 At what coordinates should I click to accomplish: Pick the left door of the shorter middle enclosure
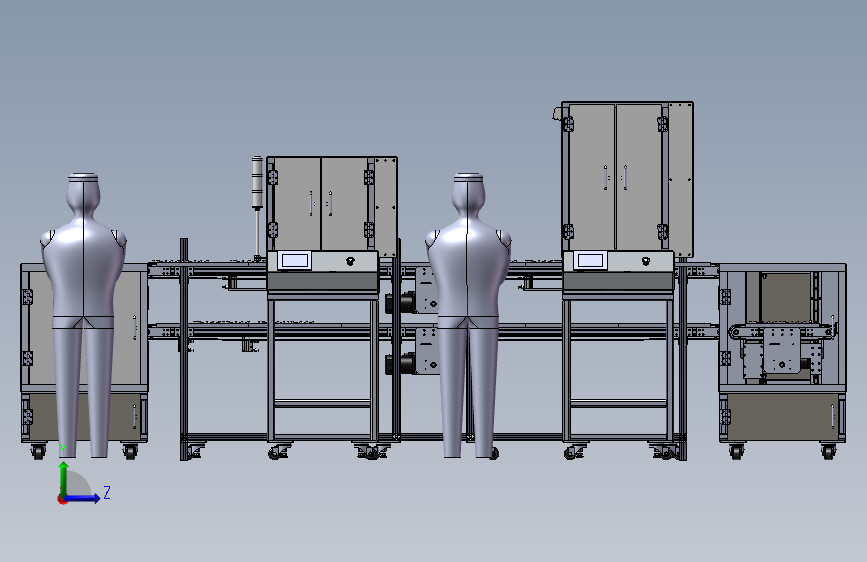[297, 204]
